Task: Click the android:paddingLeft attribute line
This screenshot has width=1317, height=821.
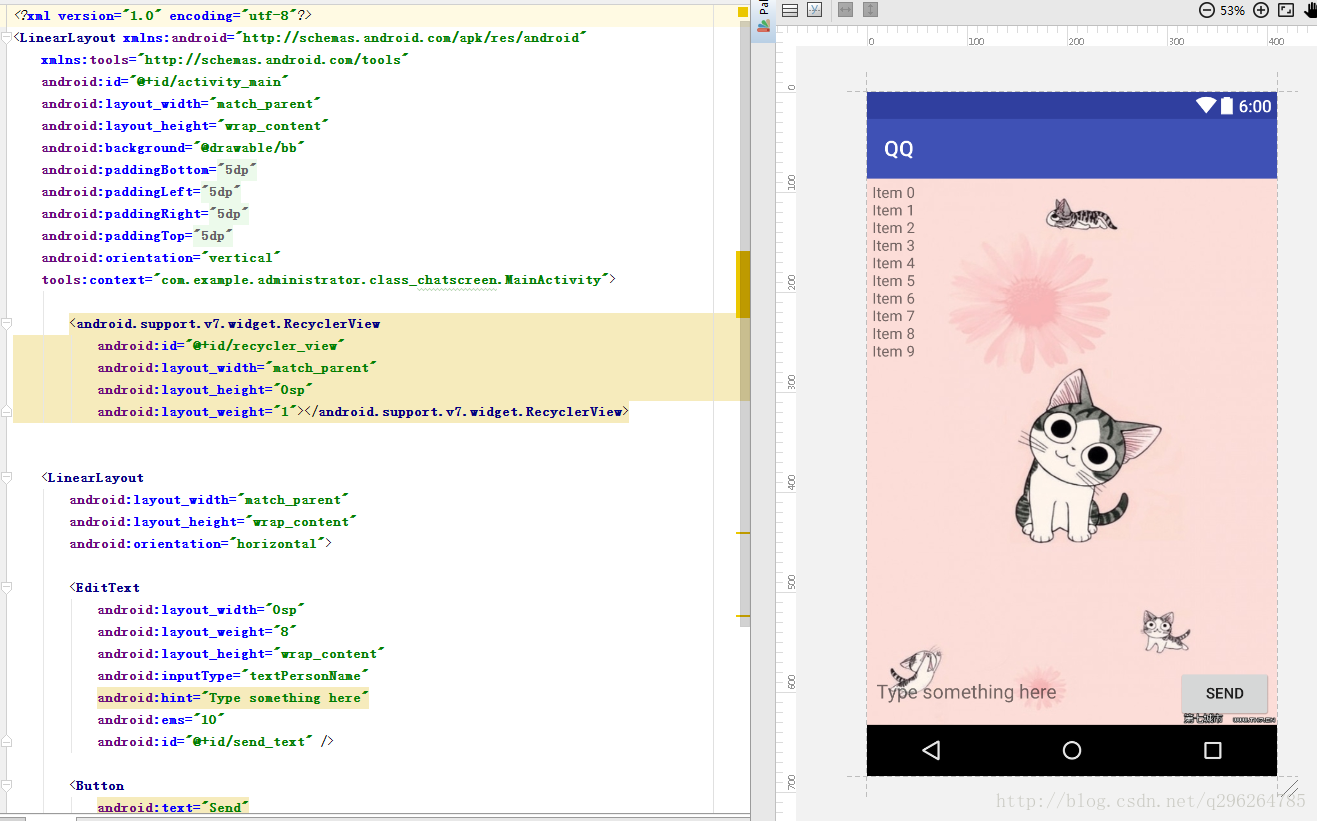Action: pos(141,192)
